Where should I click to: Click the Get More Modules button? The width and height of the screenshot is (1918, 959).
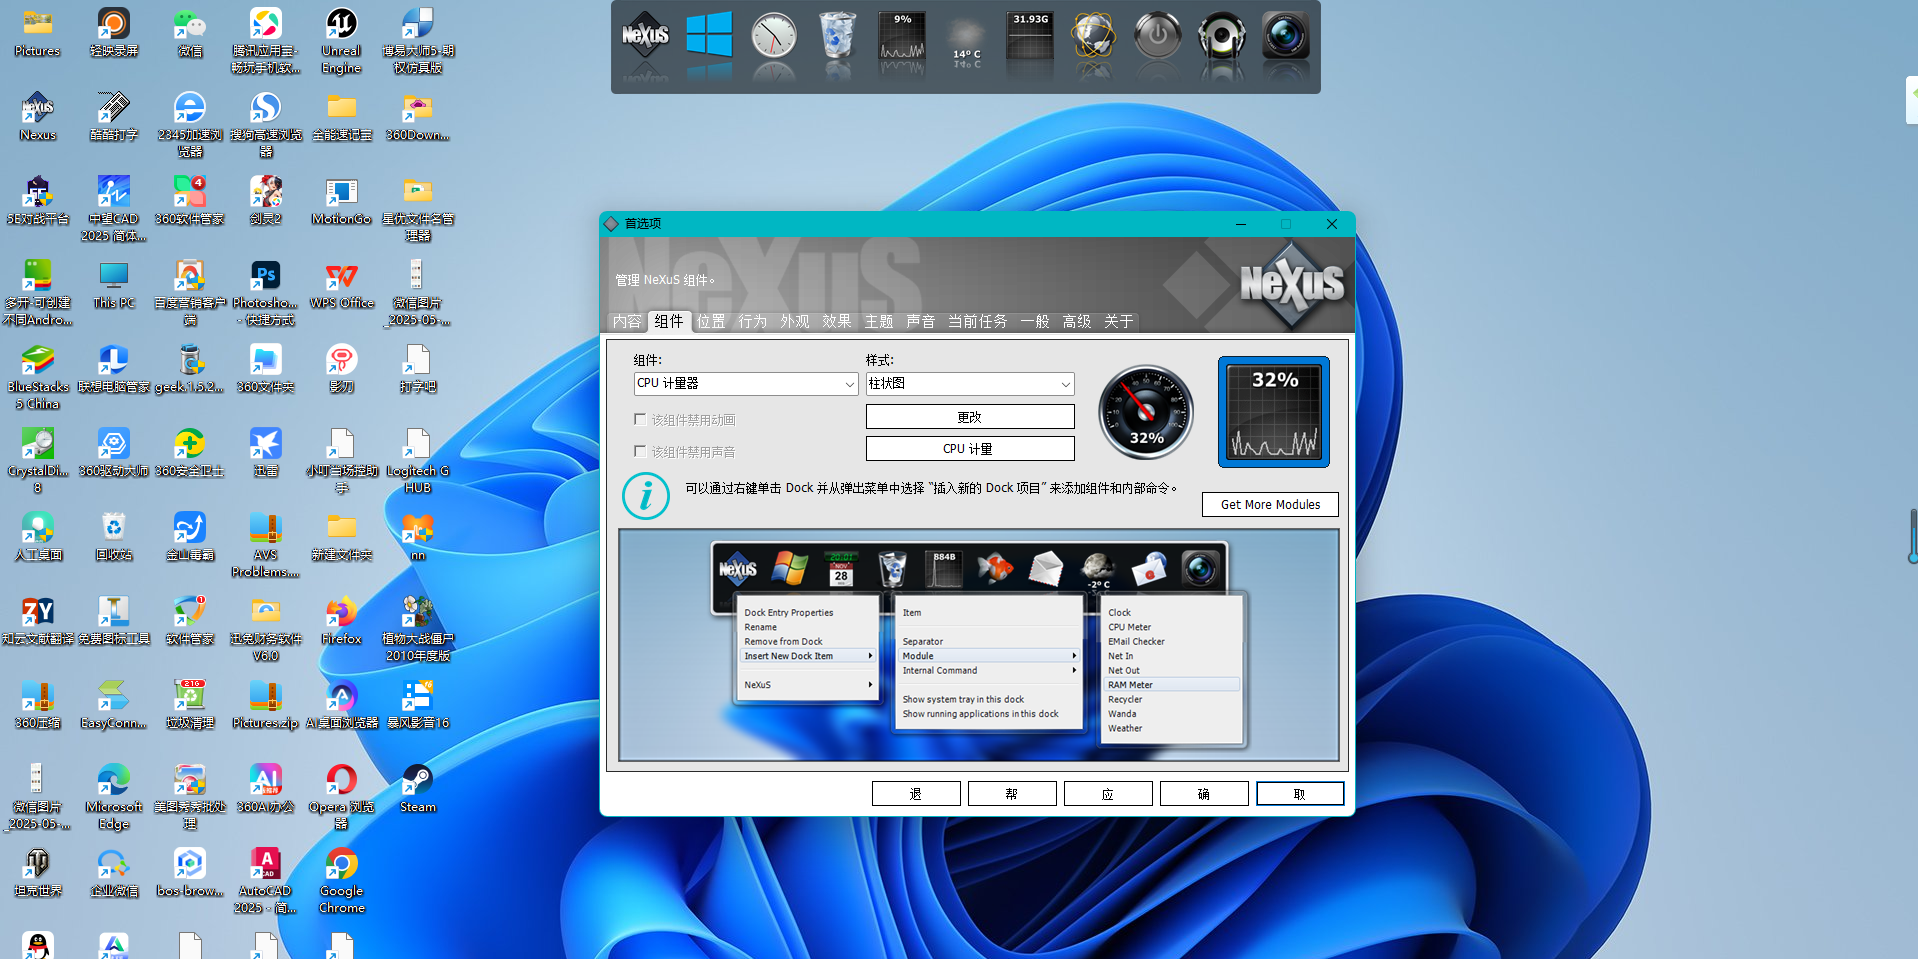point(1270,505)
